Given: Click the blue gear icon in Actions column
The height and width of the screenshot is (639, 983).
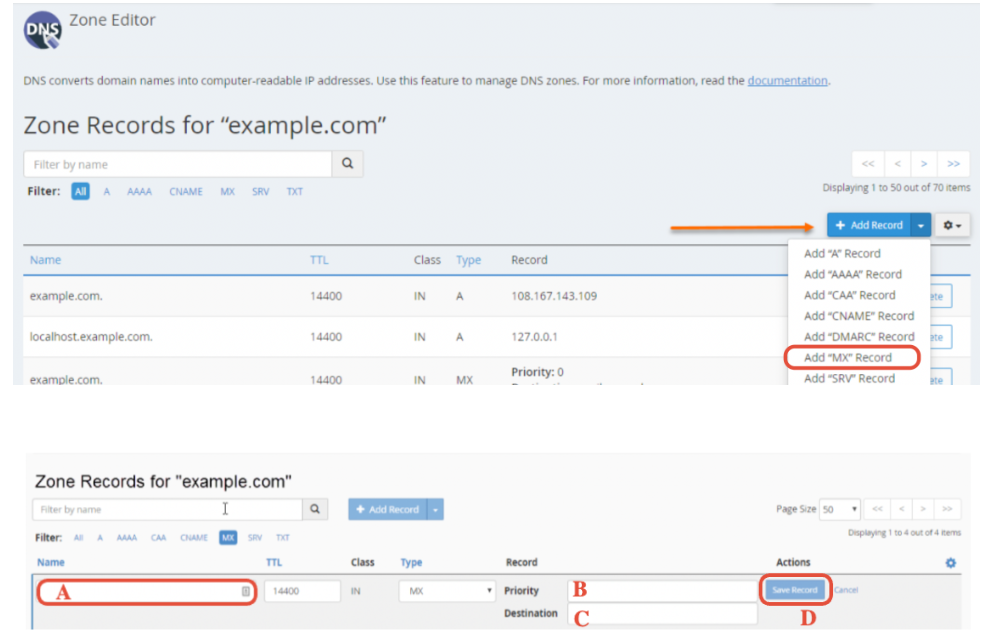Looking at the screenshot, I should [950, 563].
